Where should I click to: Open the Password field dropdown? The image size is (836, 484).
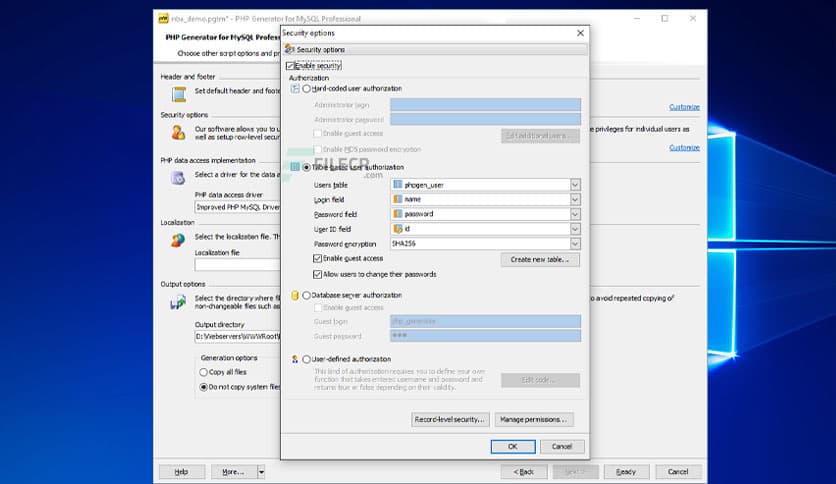[575, 214]
